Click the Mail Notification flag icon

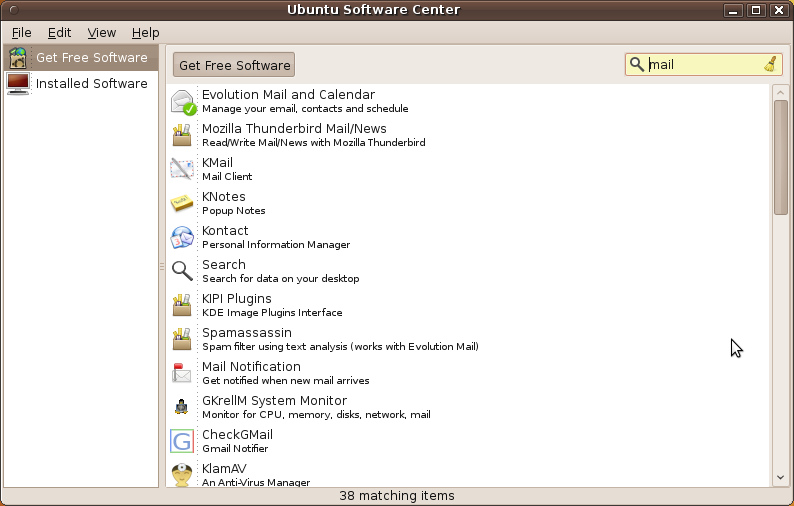[181, 373]
